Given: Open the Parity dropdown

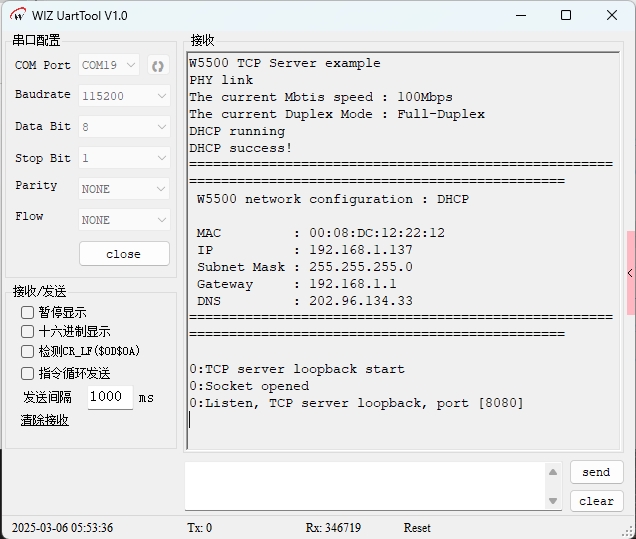Looking at the screenshot, I should 124,189.
